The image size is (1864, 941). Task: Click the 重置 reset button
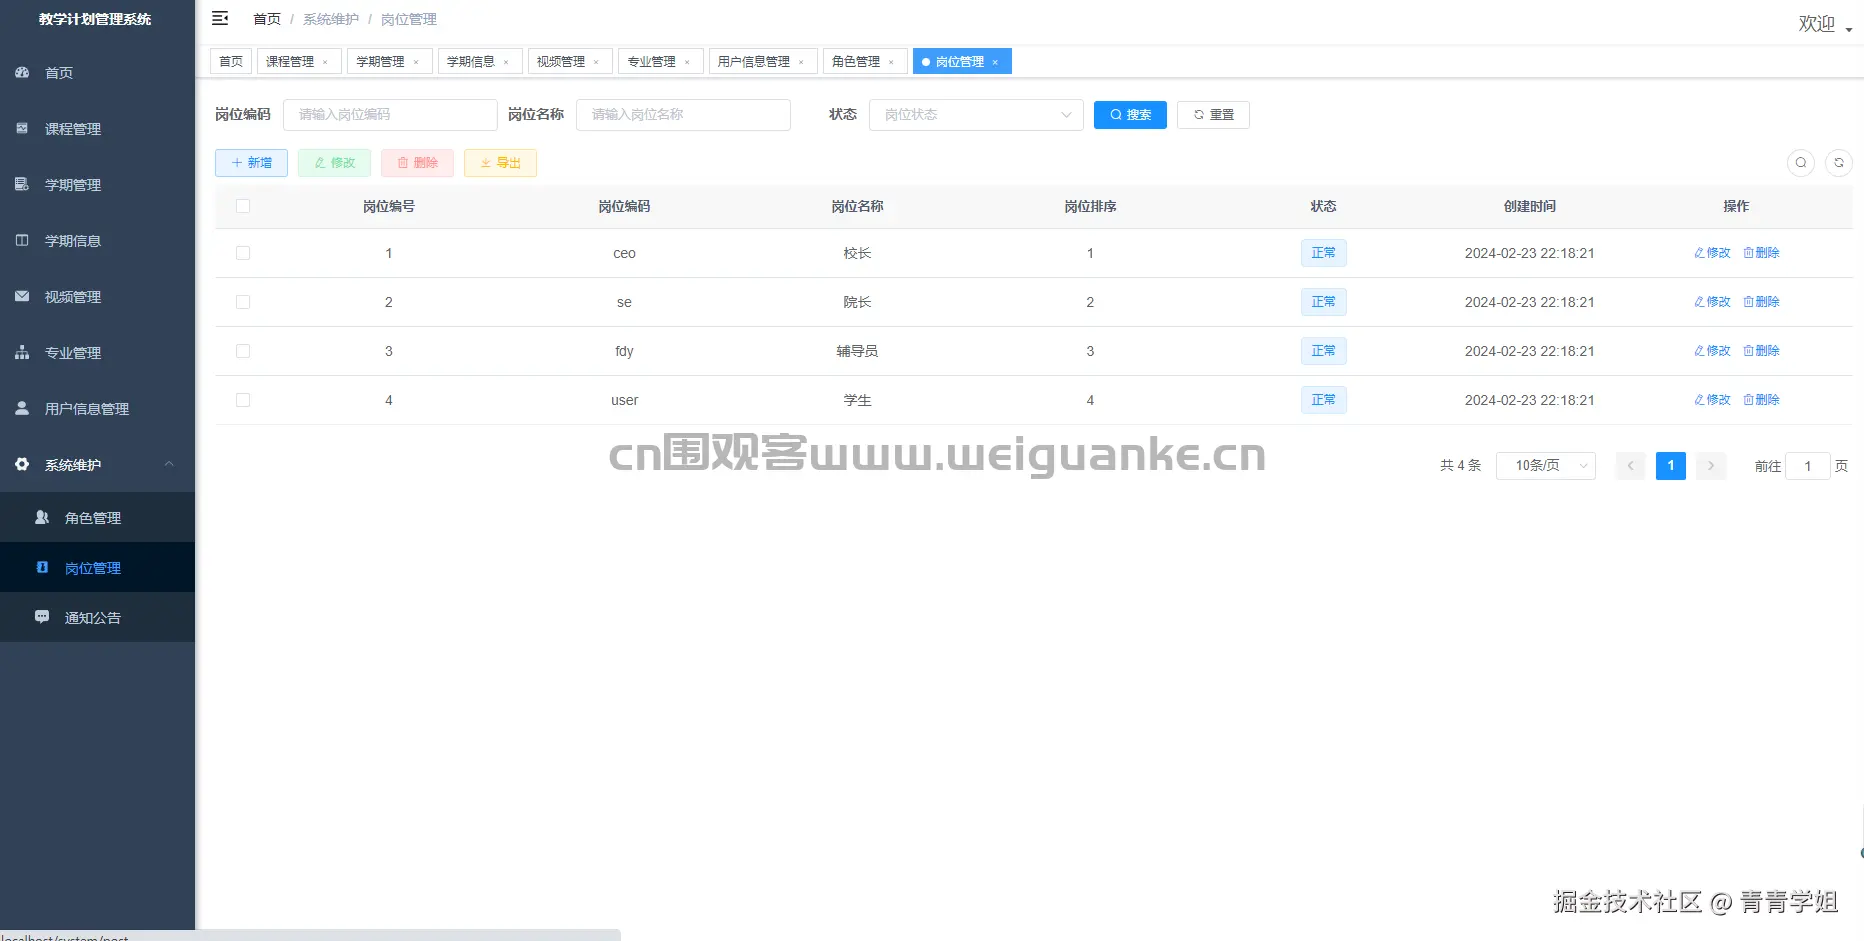click(1213, 115)
